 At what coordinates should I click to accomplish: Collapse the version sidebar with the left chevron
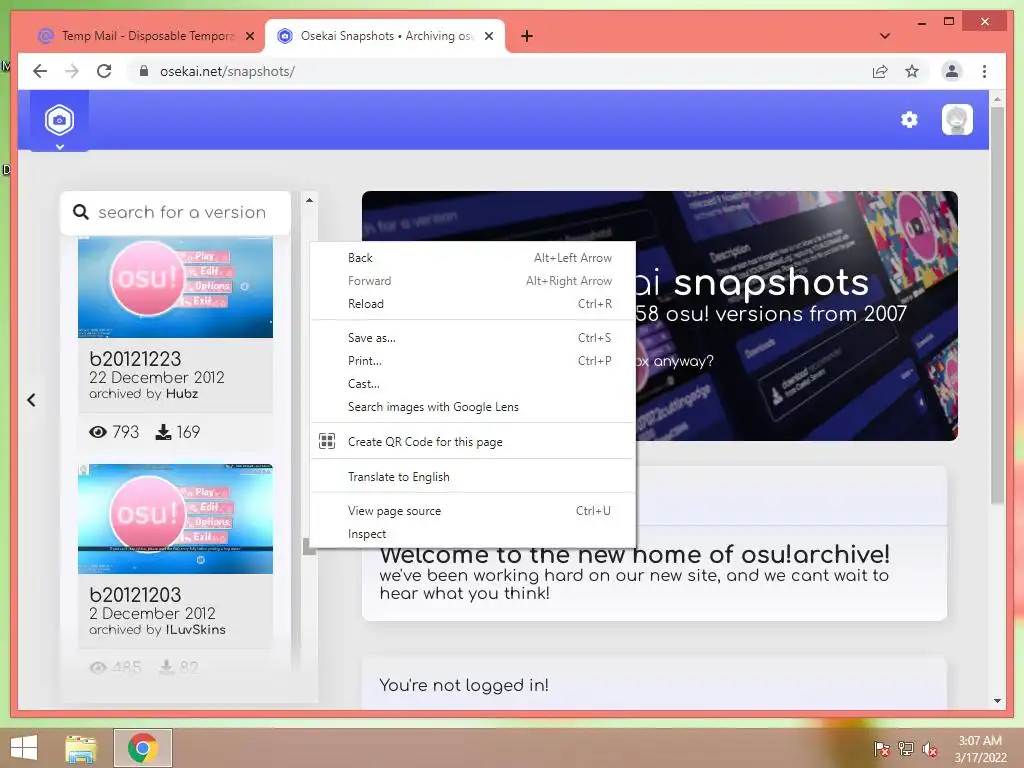click(31, 400)
